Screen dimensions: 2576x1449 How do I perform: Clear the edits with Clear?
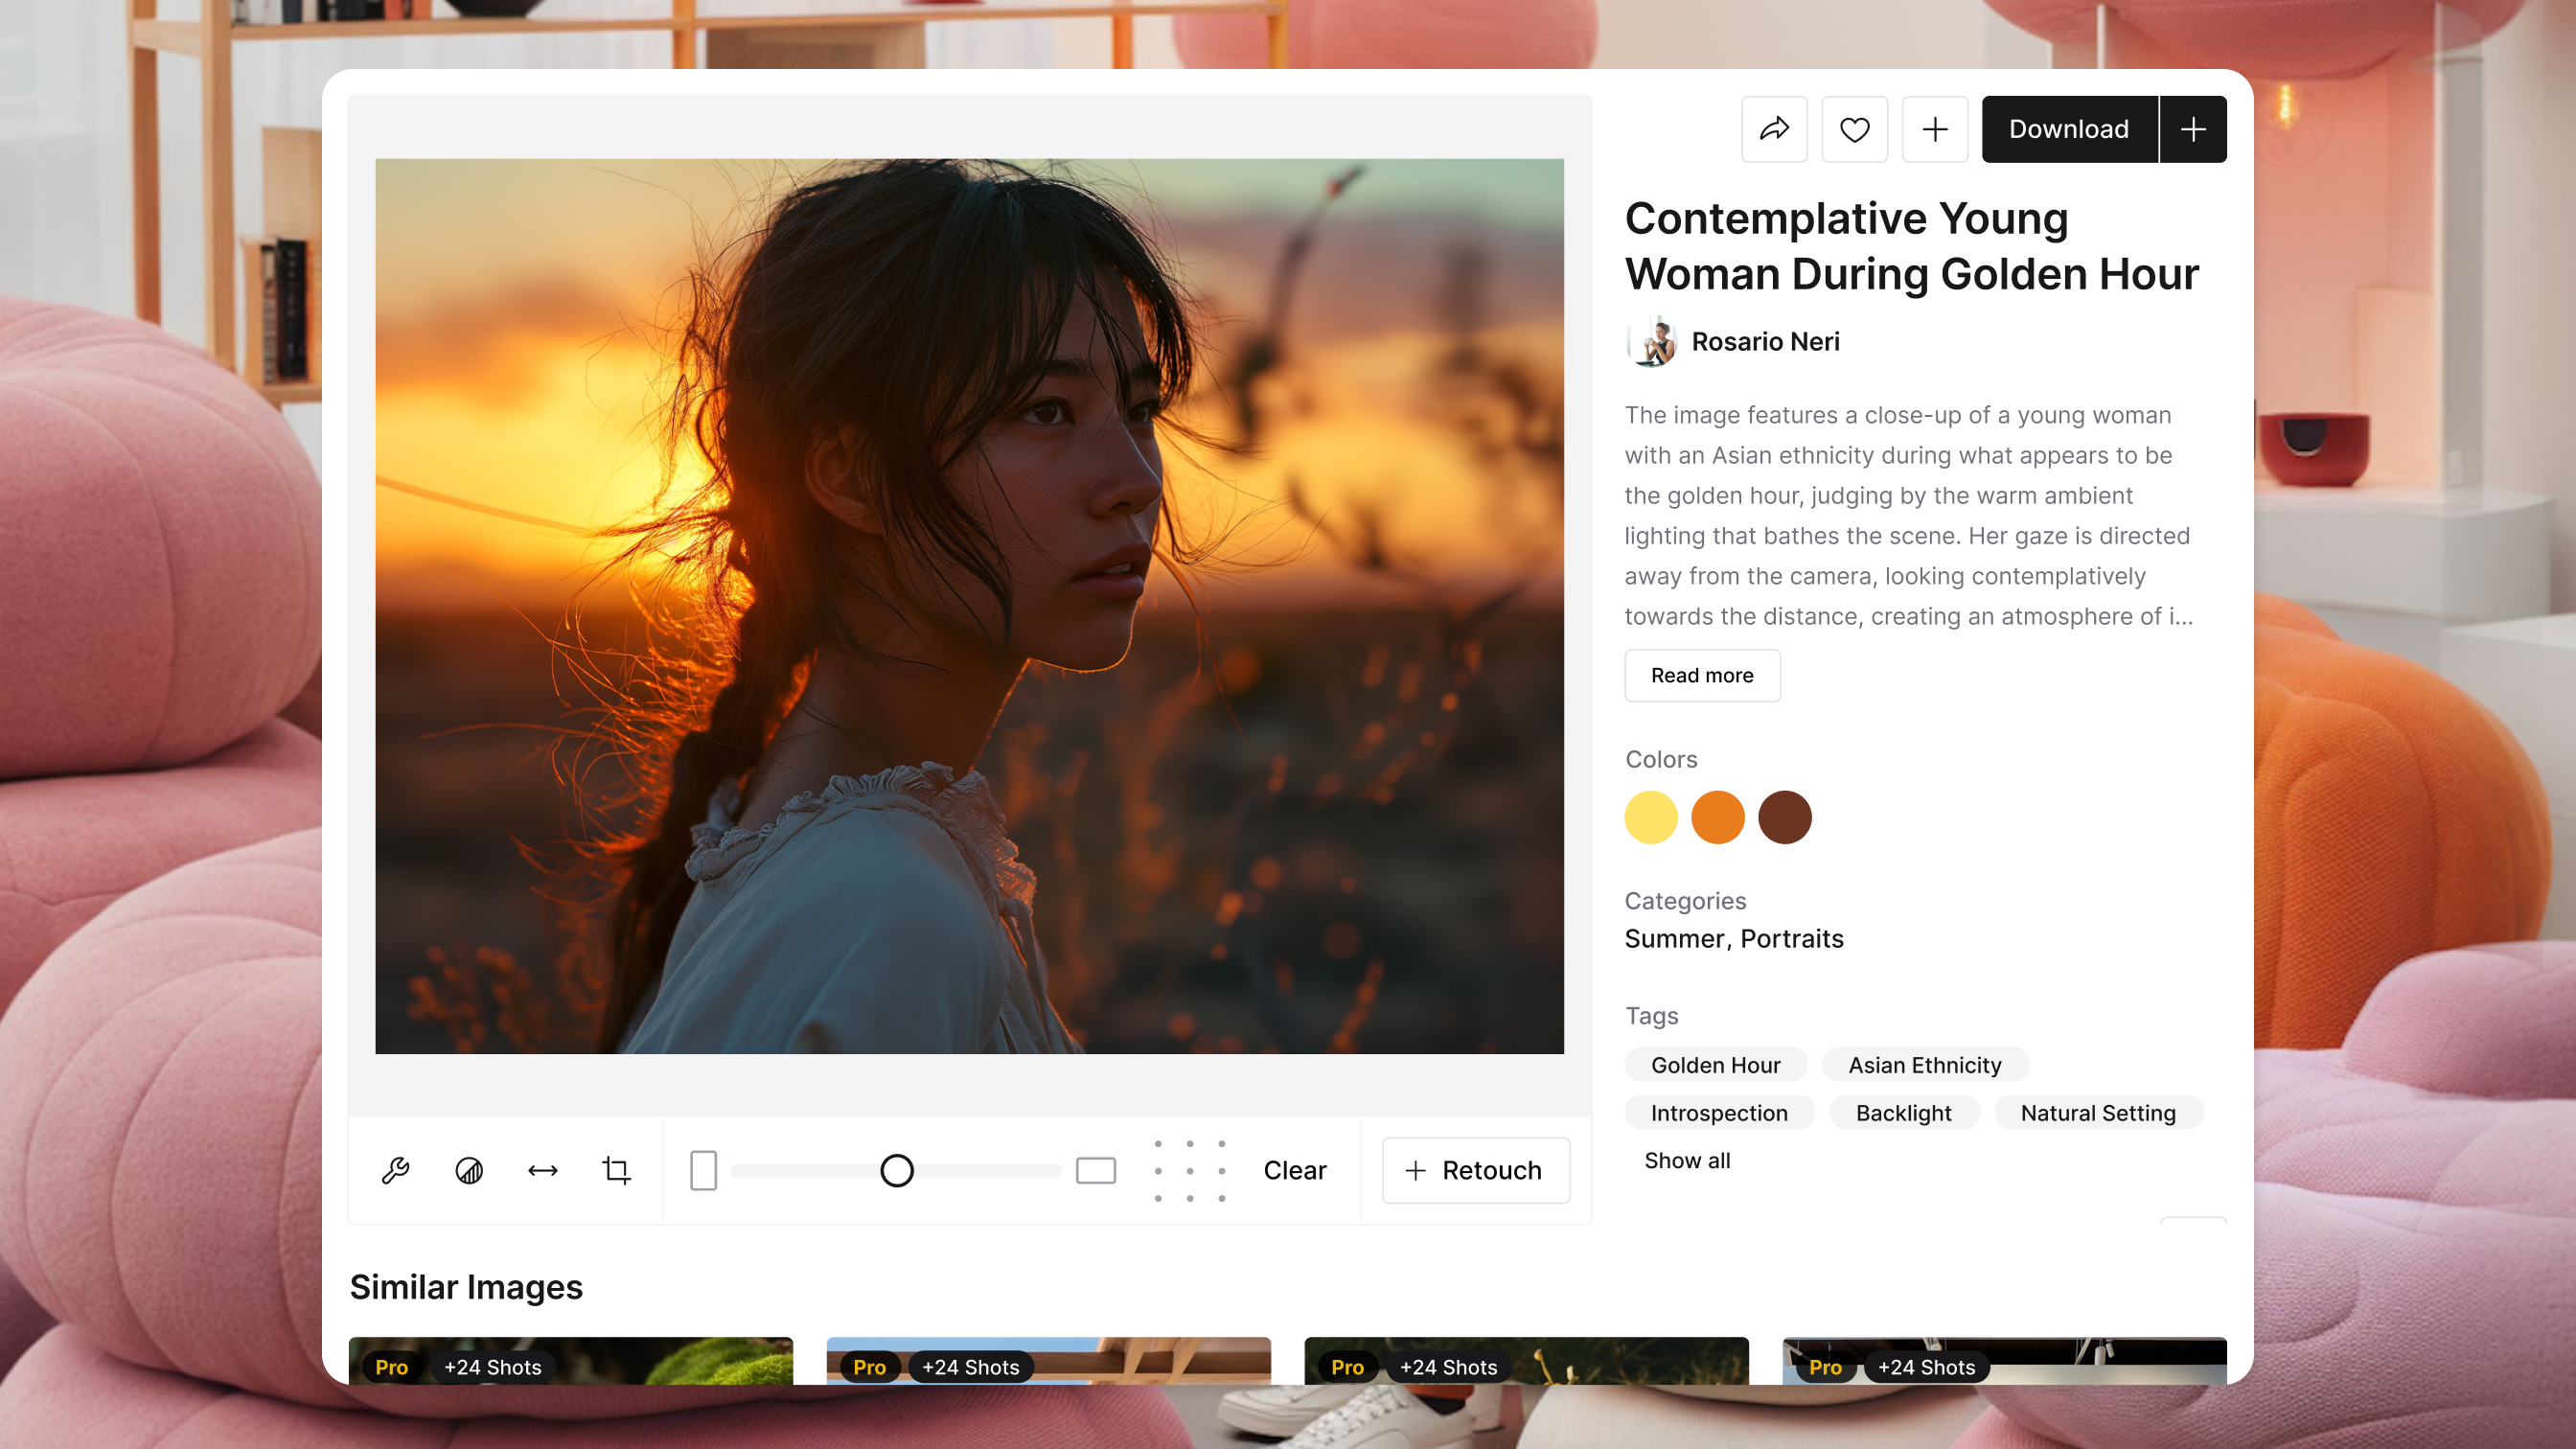coord(1294,1170)
